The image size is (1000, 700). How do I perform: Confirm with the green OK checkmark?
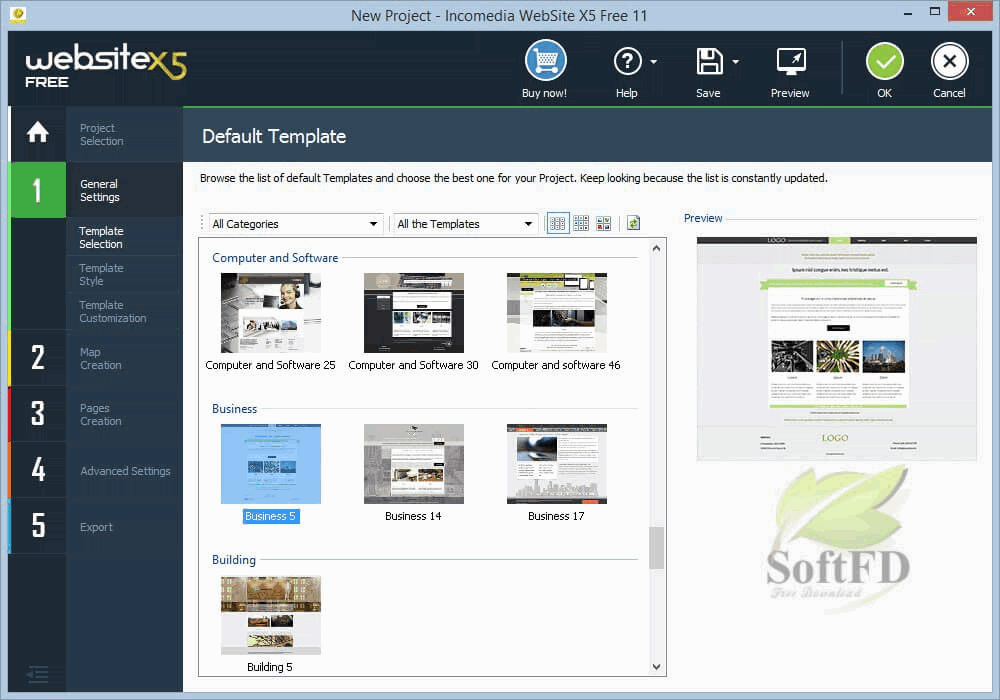point(885,61)
